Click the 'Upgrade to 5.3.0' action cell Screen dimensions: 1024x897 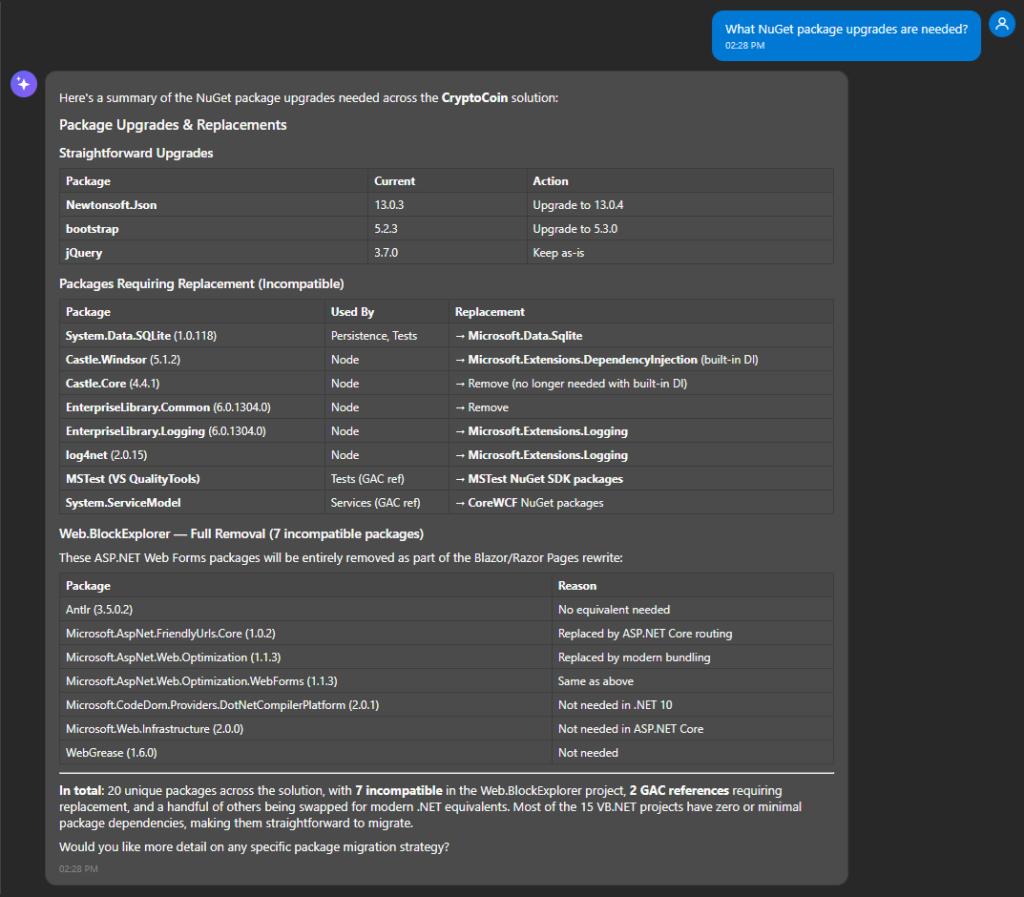pos(680,229)
